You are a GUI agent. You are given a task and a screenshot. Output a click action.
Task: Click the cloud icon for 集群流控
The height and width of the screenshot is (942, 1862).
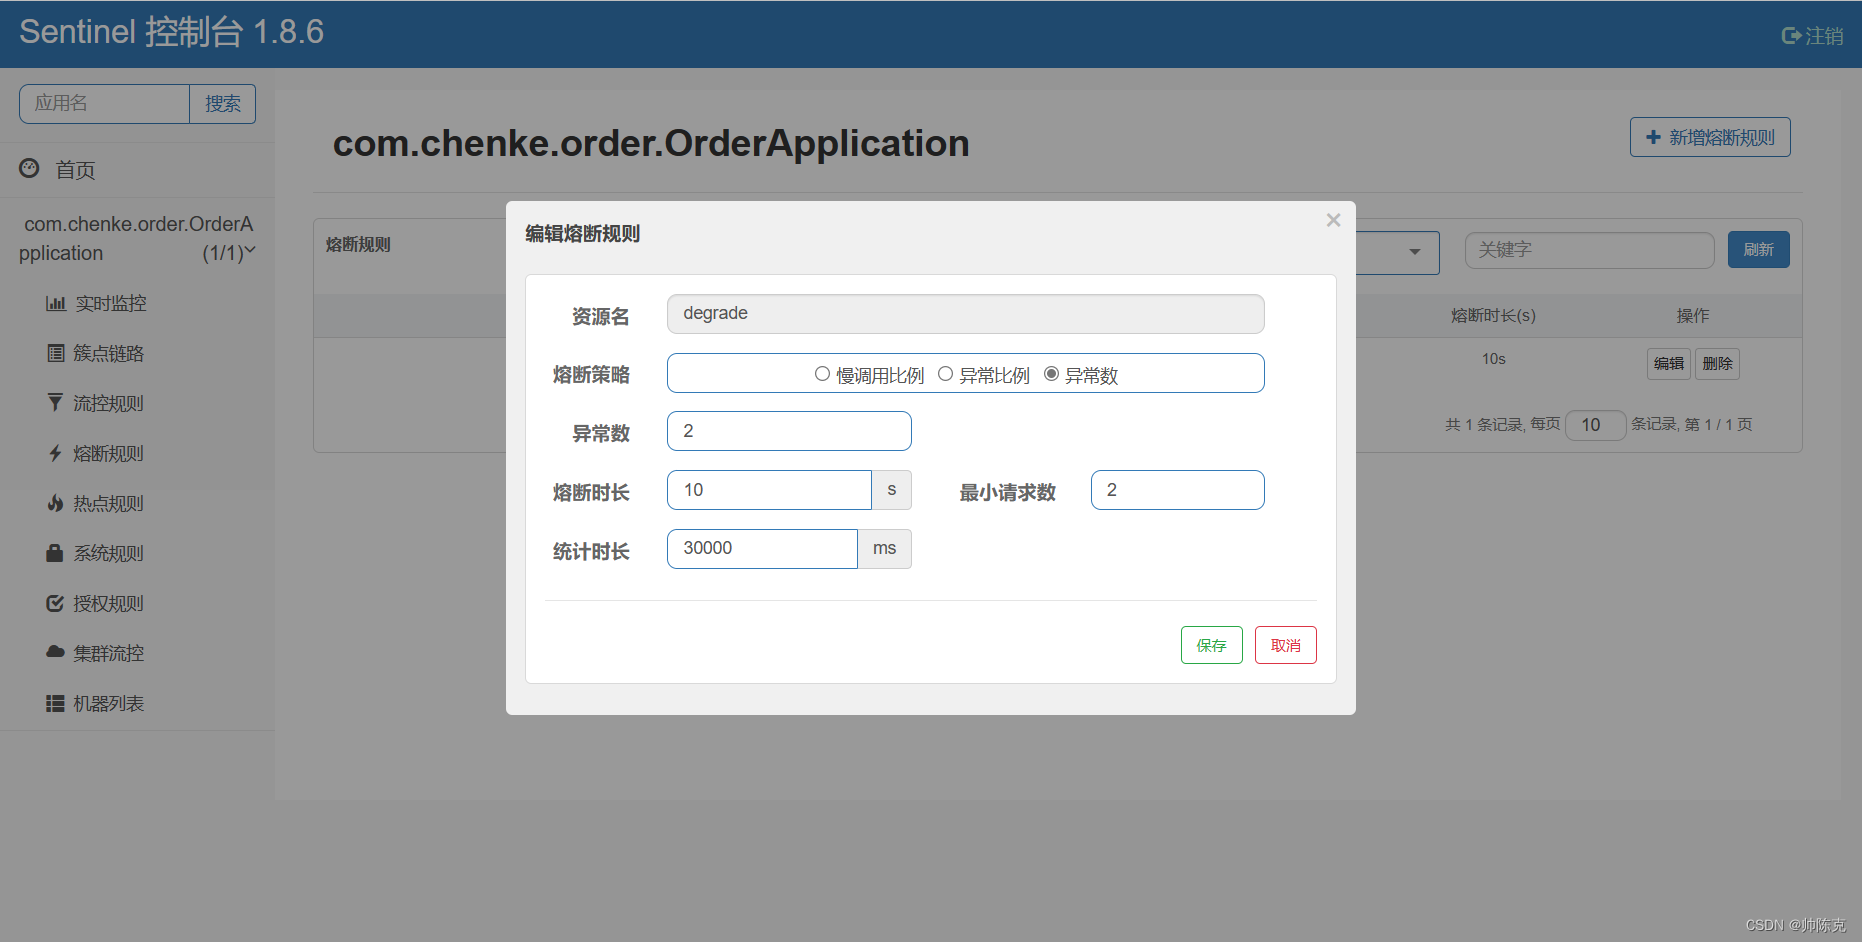pyautogui.click(x=55, y=652)
